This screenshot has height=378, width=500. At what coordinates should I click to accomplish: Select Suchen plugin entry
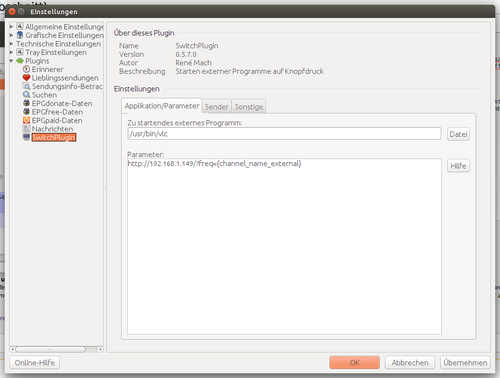[x=44, y=95]
